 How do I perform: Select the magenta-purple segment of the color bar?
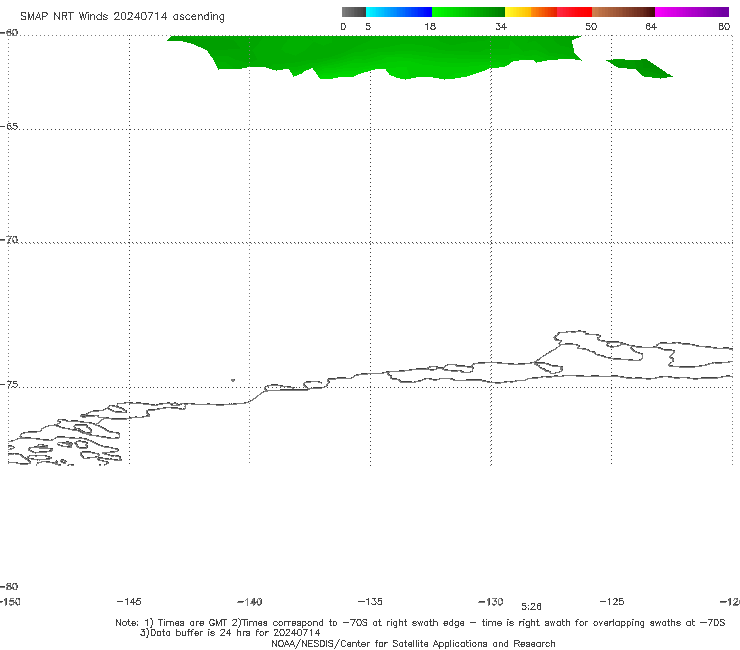(x=692, y=12)
